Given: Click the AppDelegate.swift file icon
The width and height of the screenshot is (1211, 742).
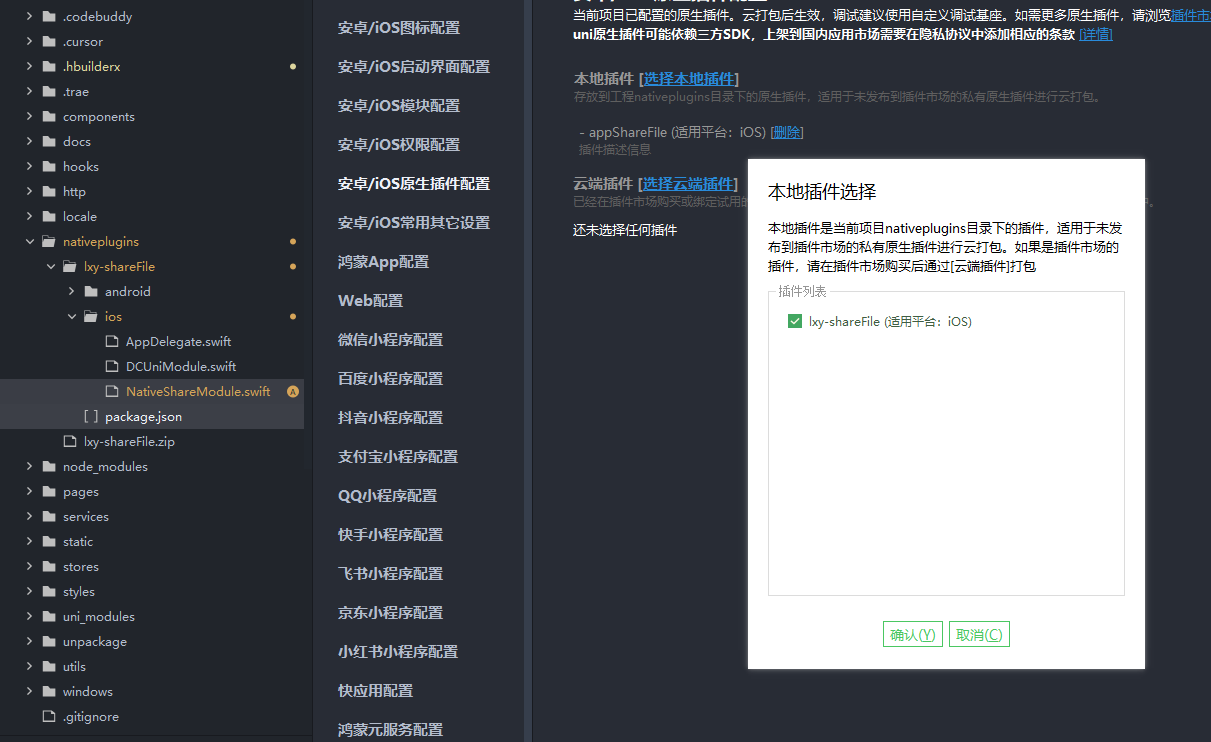Looking at the screenshot, I should point(112,342).
